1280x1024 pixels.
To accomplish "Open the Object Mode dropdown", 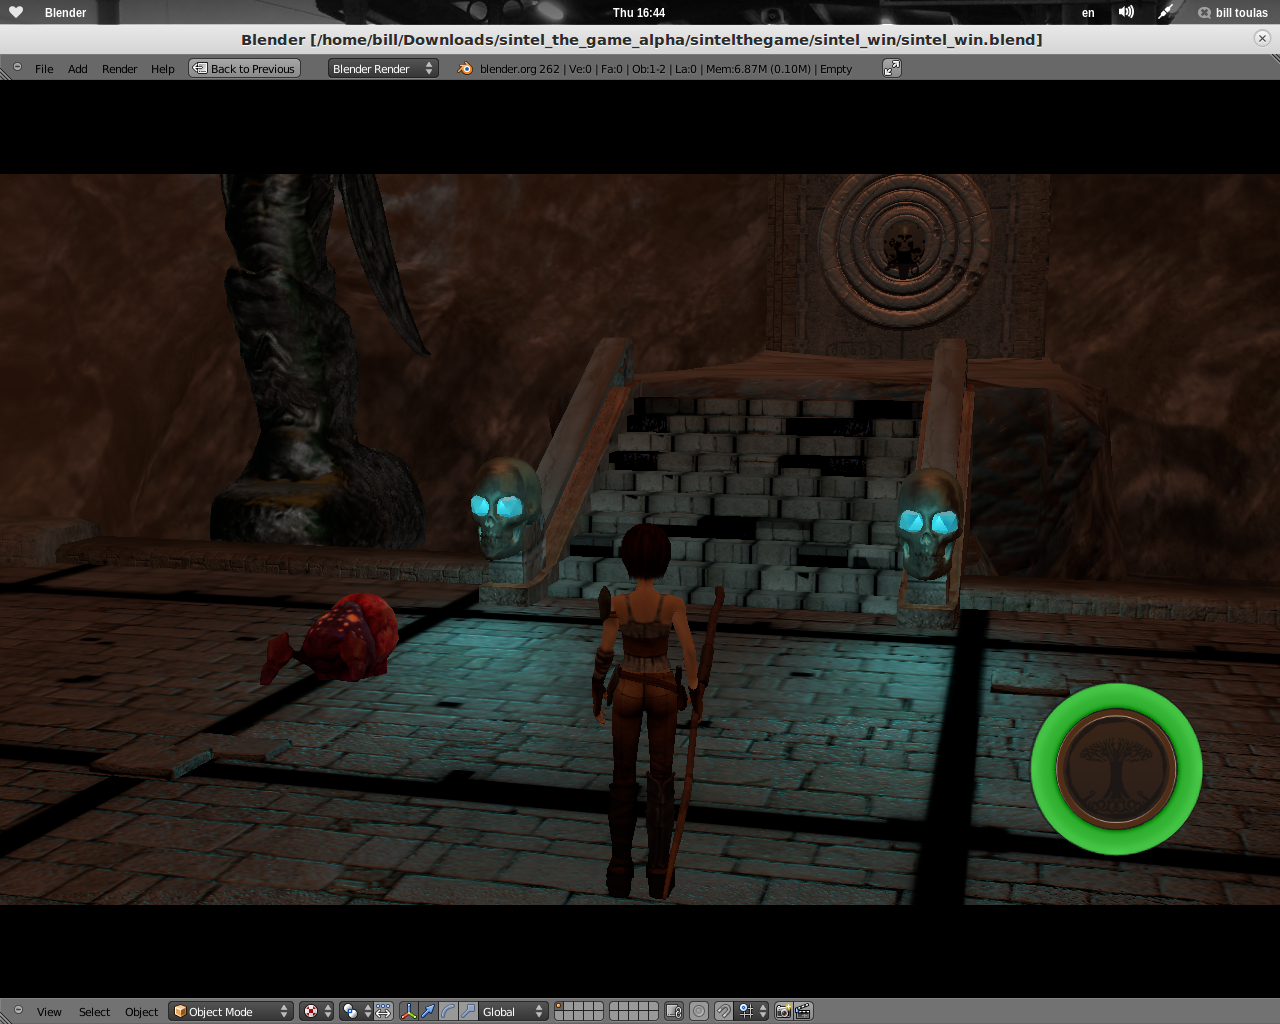I will (231, 1012).
